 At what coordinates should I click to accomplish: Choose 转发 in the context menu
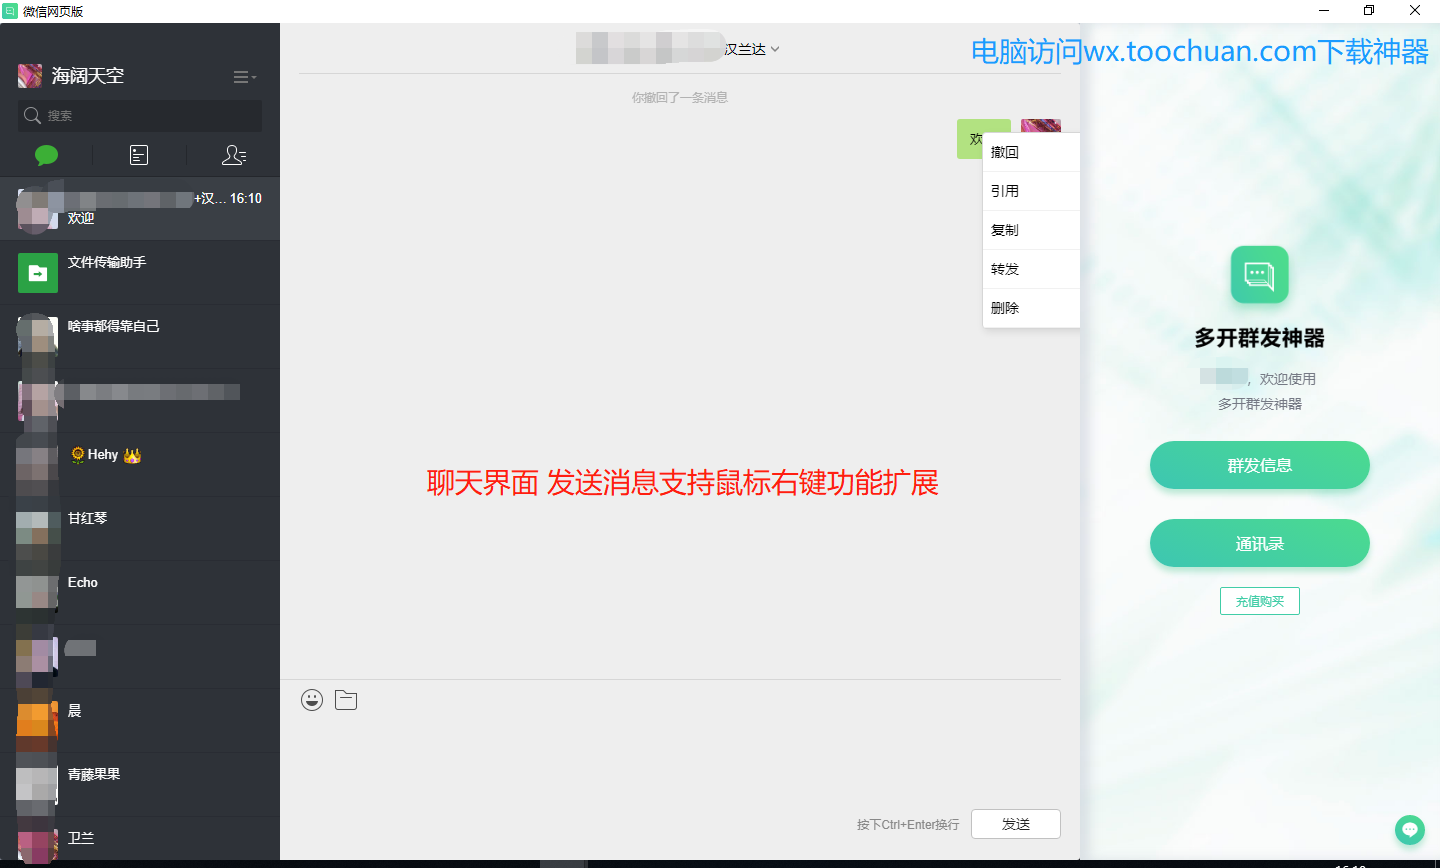[1031, 269]
